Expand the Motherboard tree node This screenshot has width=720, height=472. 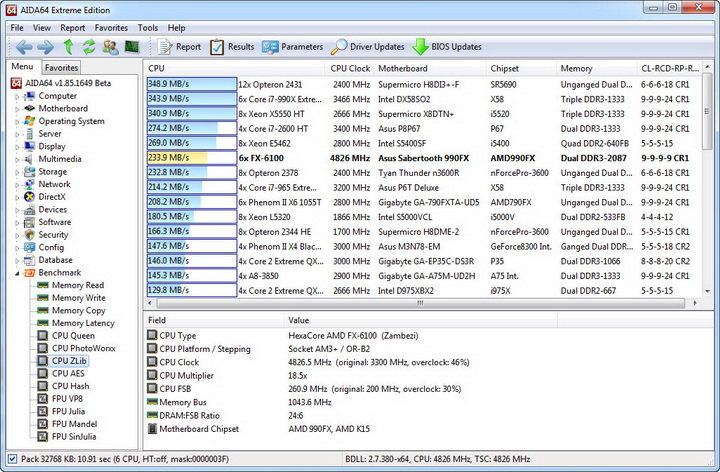(17, 109)
